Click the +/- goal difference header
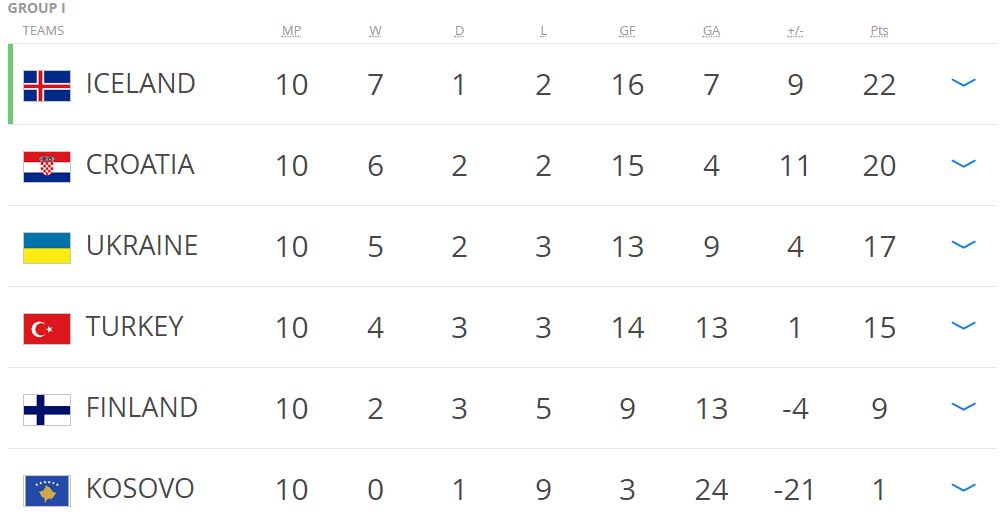This screenshot has height=522, width=1000. pyautogui.click(x=795, y=31)
